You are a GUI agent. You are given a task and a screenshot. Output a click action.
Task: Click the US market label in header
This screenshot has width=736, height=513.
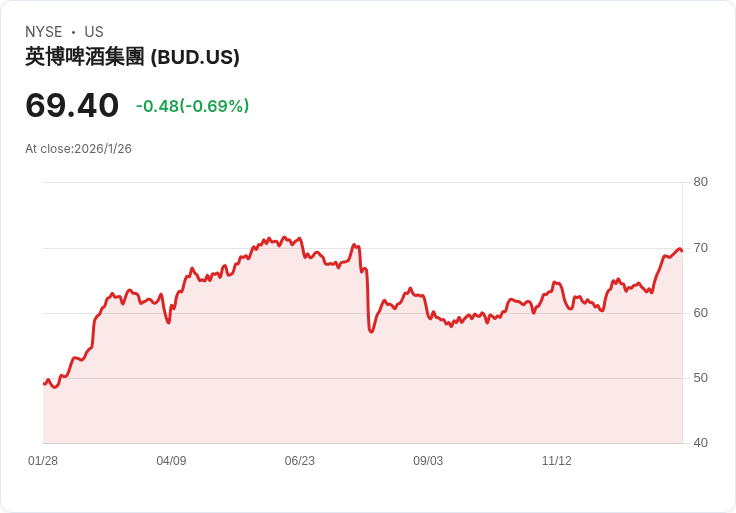coord(94,32)
